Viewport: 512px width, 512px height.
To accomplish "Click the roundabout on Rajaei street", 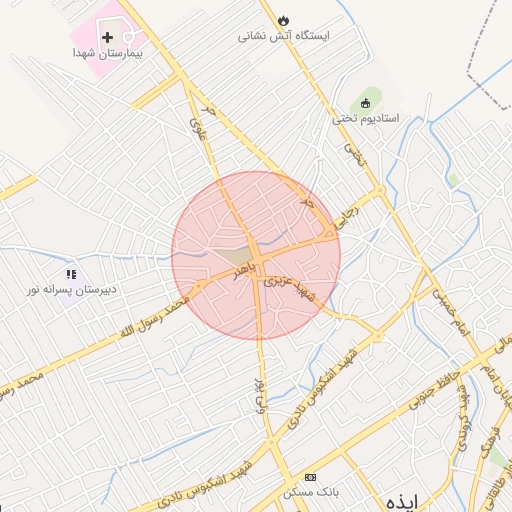I will point(380,190).
